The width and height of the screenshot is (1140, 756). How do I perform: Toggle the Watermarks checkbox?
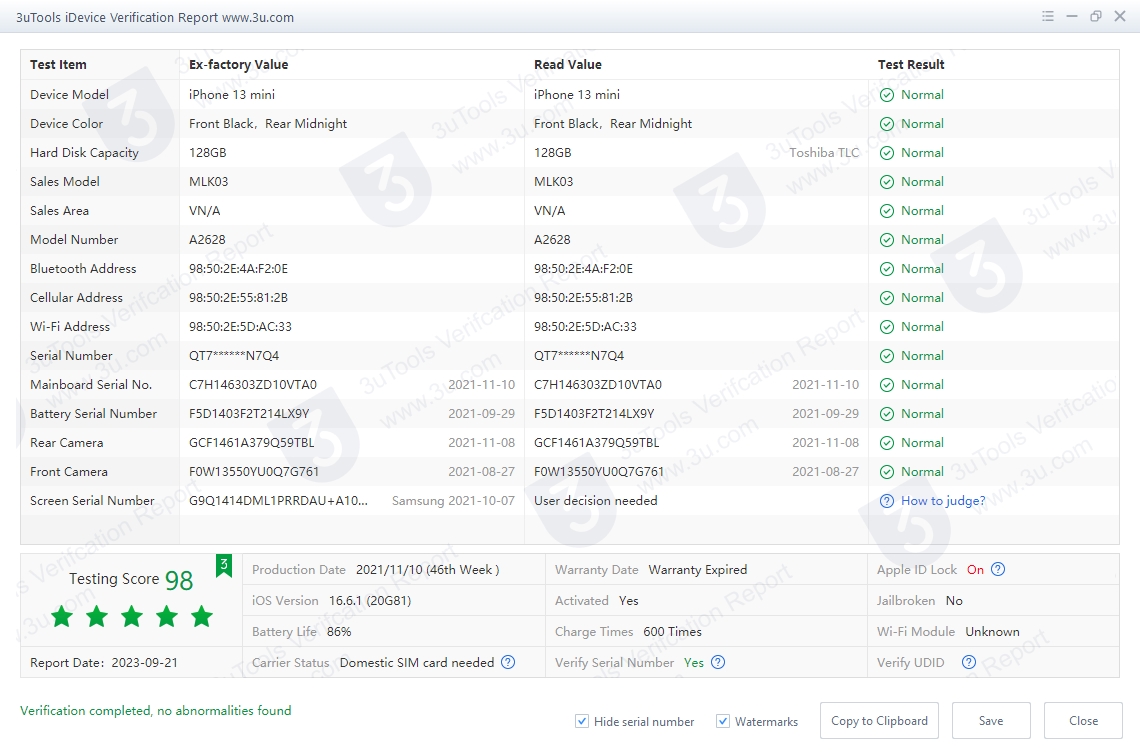pyautogui.click(x=723, y=721)
